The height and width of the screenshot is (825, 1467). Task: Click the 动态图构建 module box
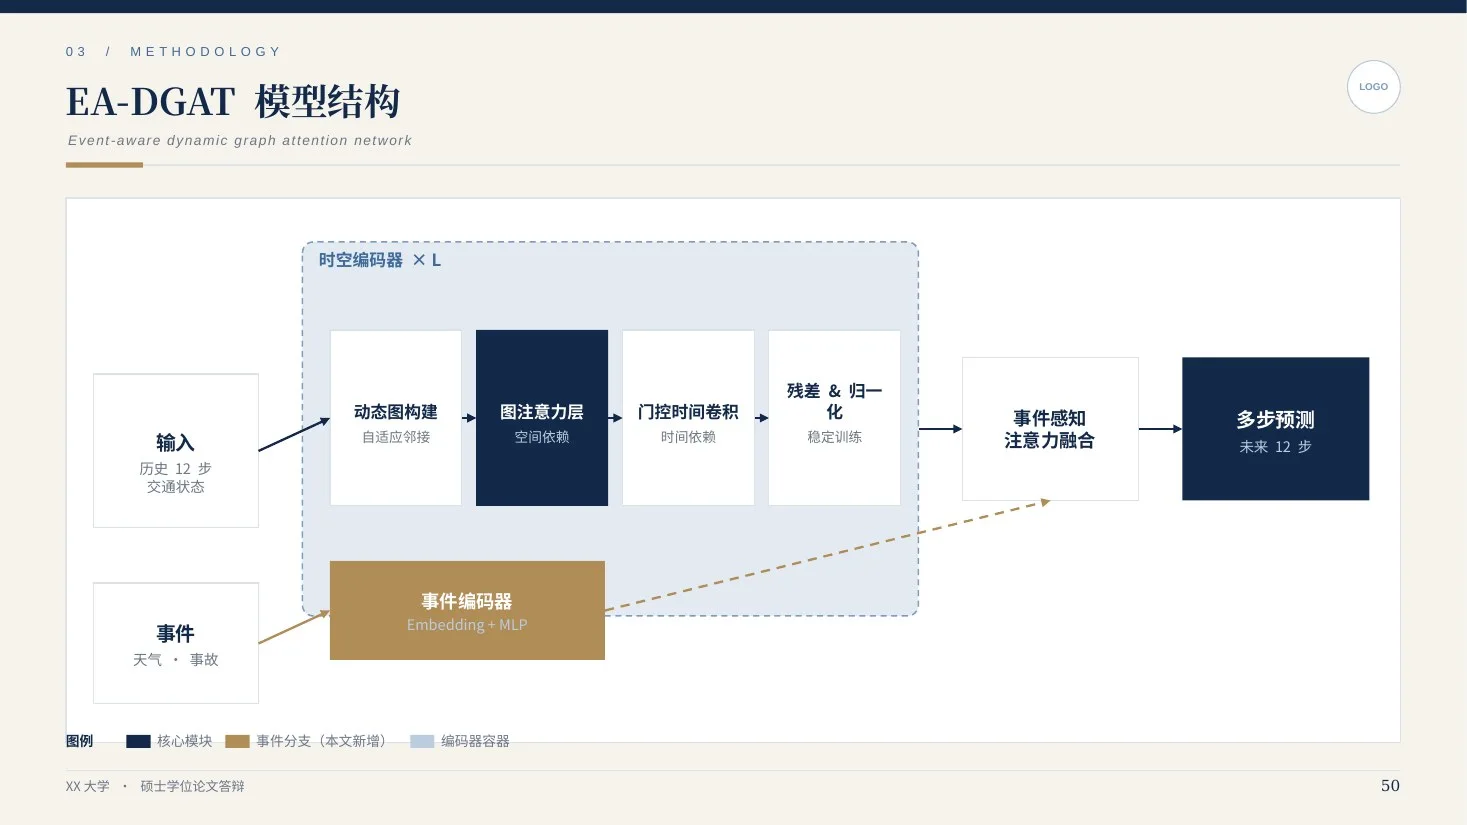pyautogui.click(x=396, y=418)
